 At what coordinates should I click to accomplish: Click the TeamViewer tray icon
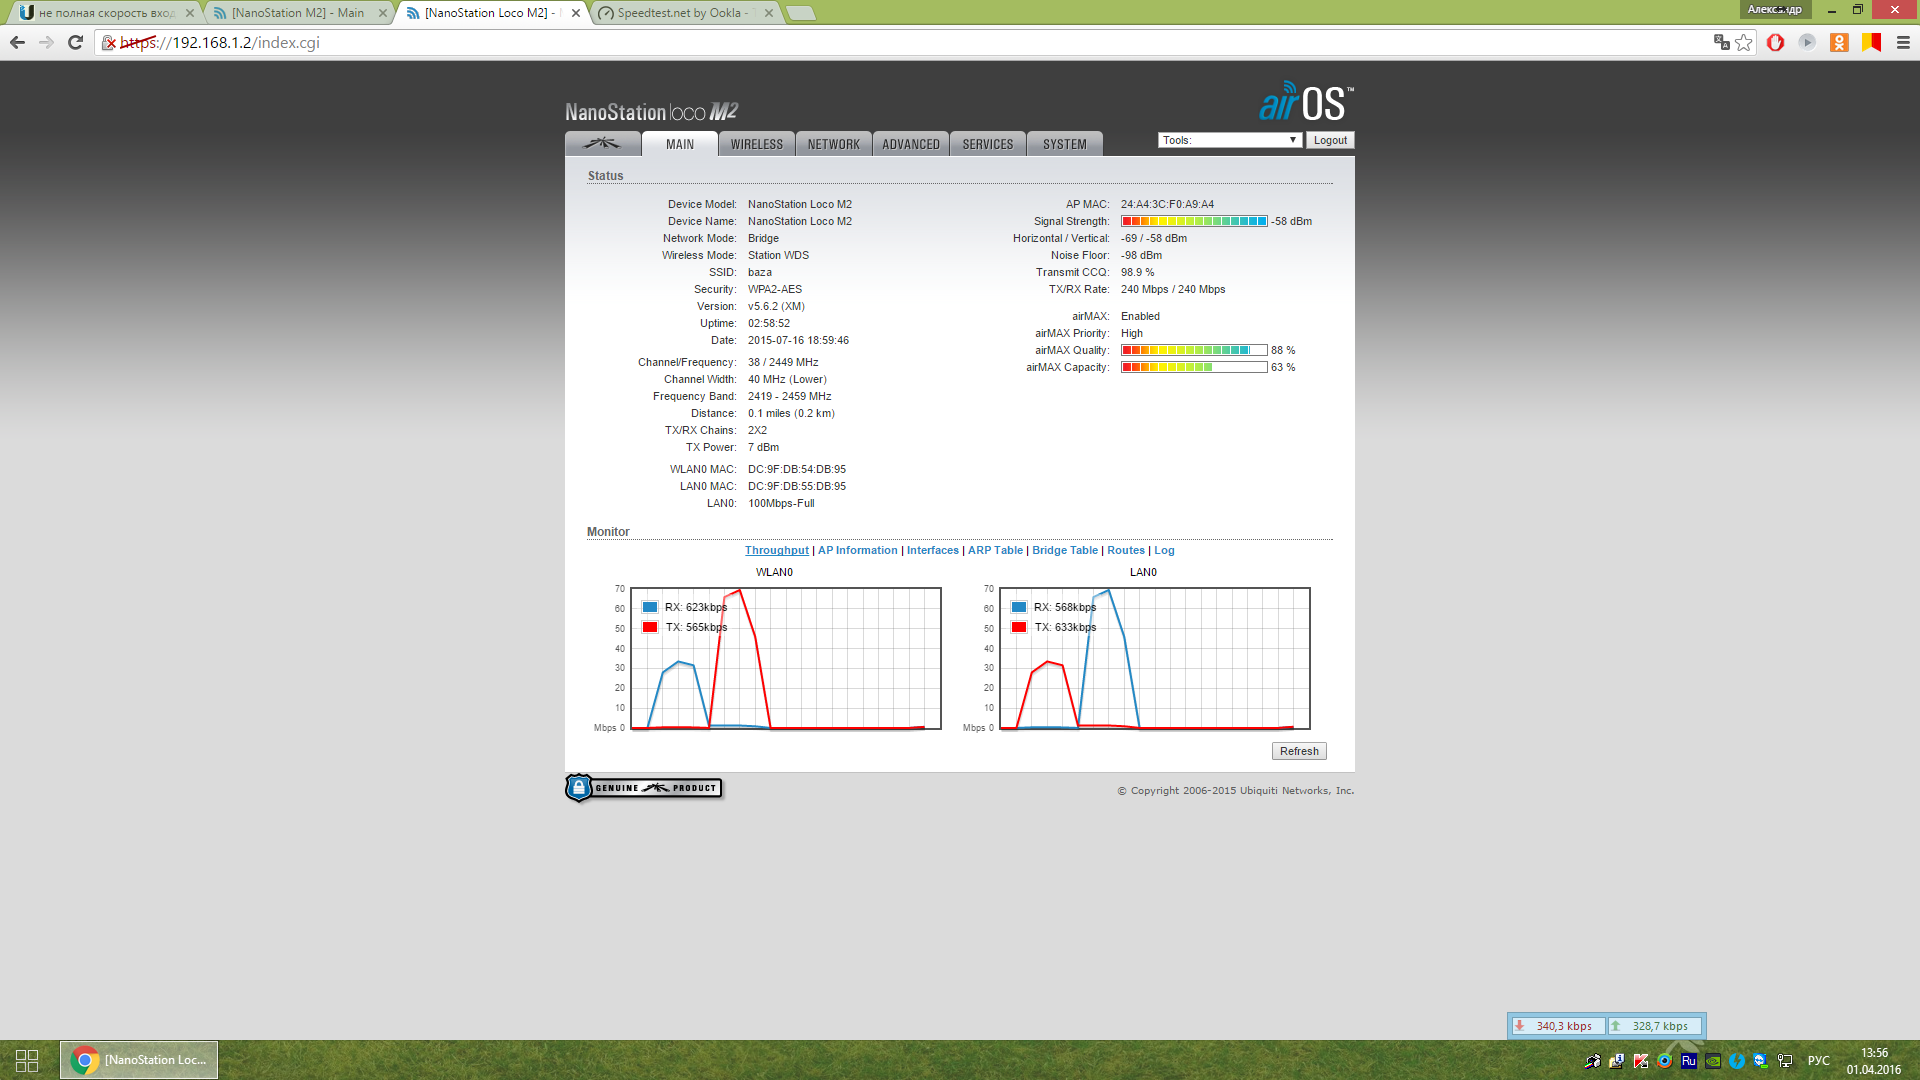tap(1761, 1061)
